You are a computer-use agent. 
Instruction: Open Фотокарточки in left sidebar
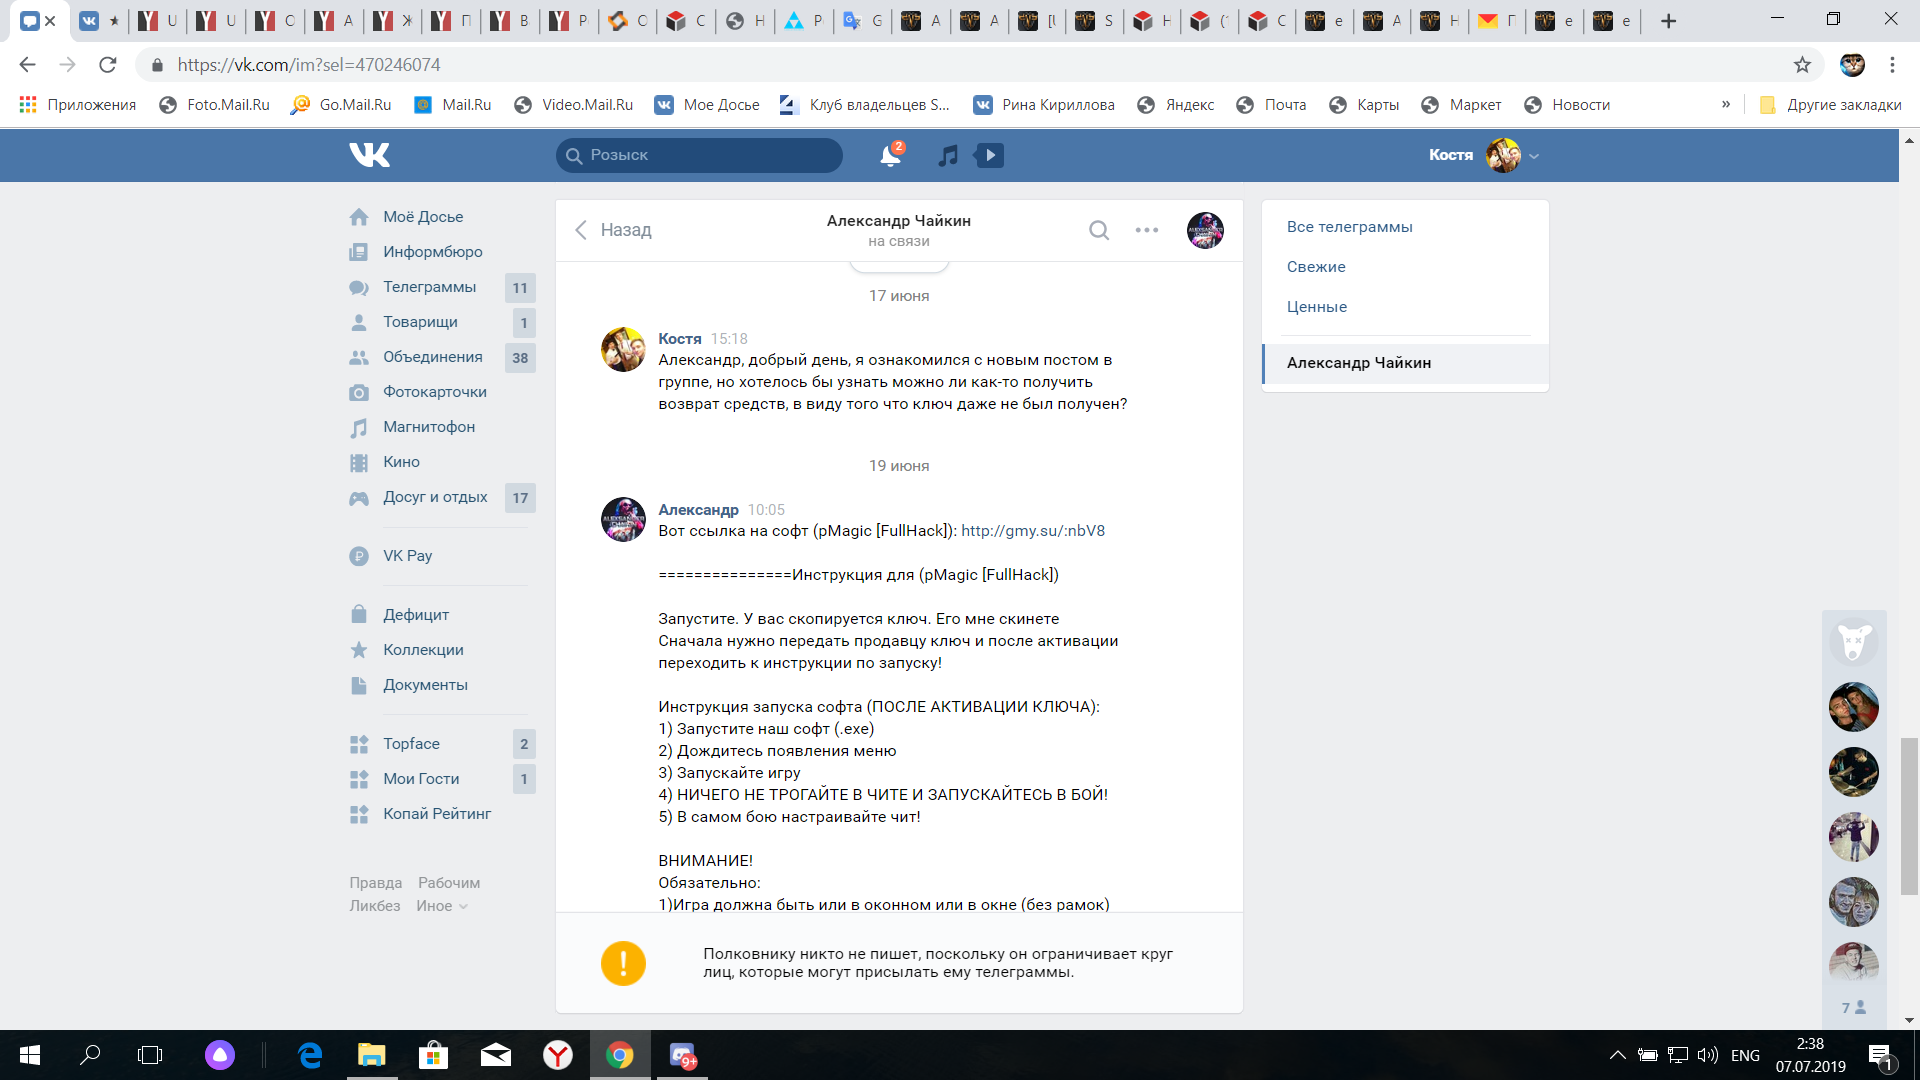pos(434,392)
